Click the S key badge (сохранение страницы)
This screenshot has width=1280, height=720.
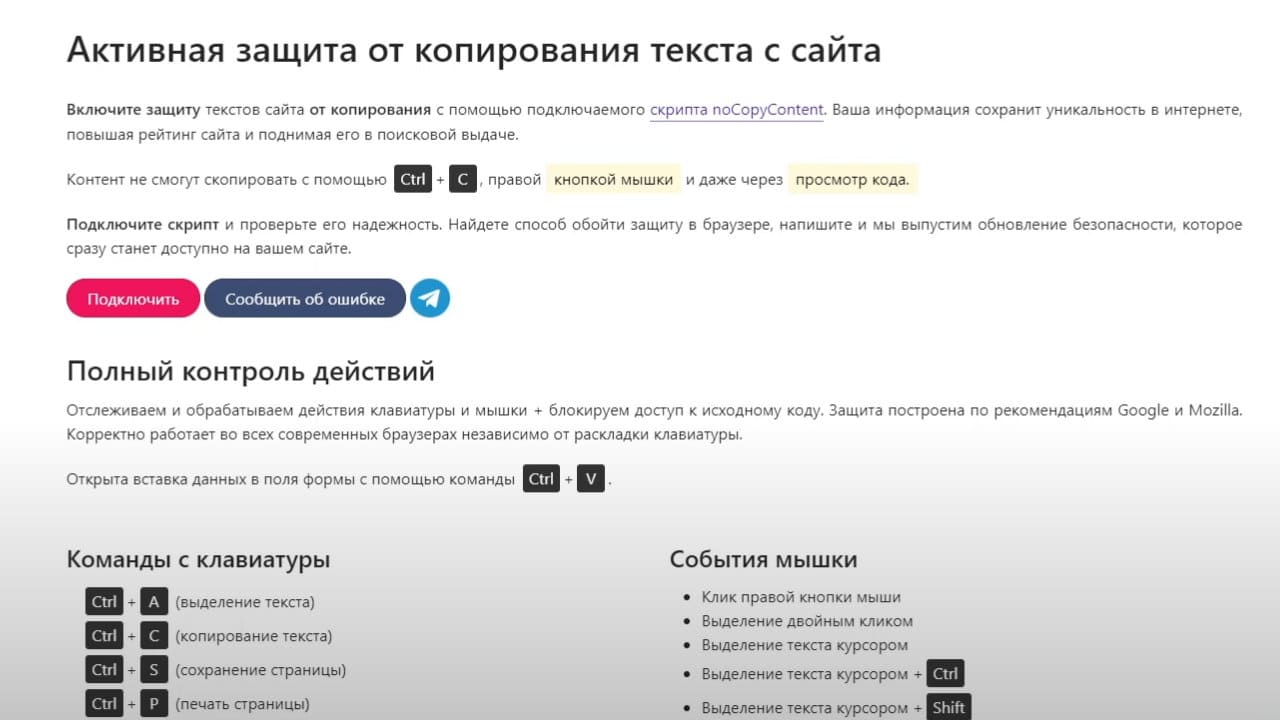(x=154, y=670)
